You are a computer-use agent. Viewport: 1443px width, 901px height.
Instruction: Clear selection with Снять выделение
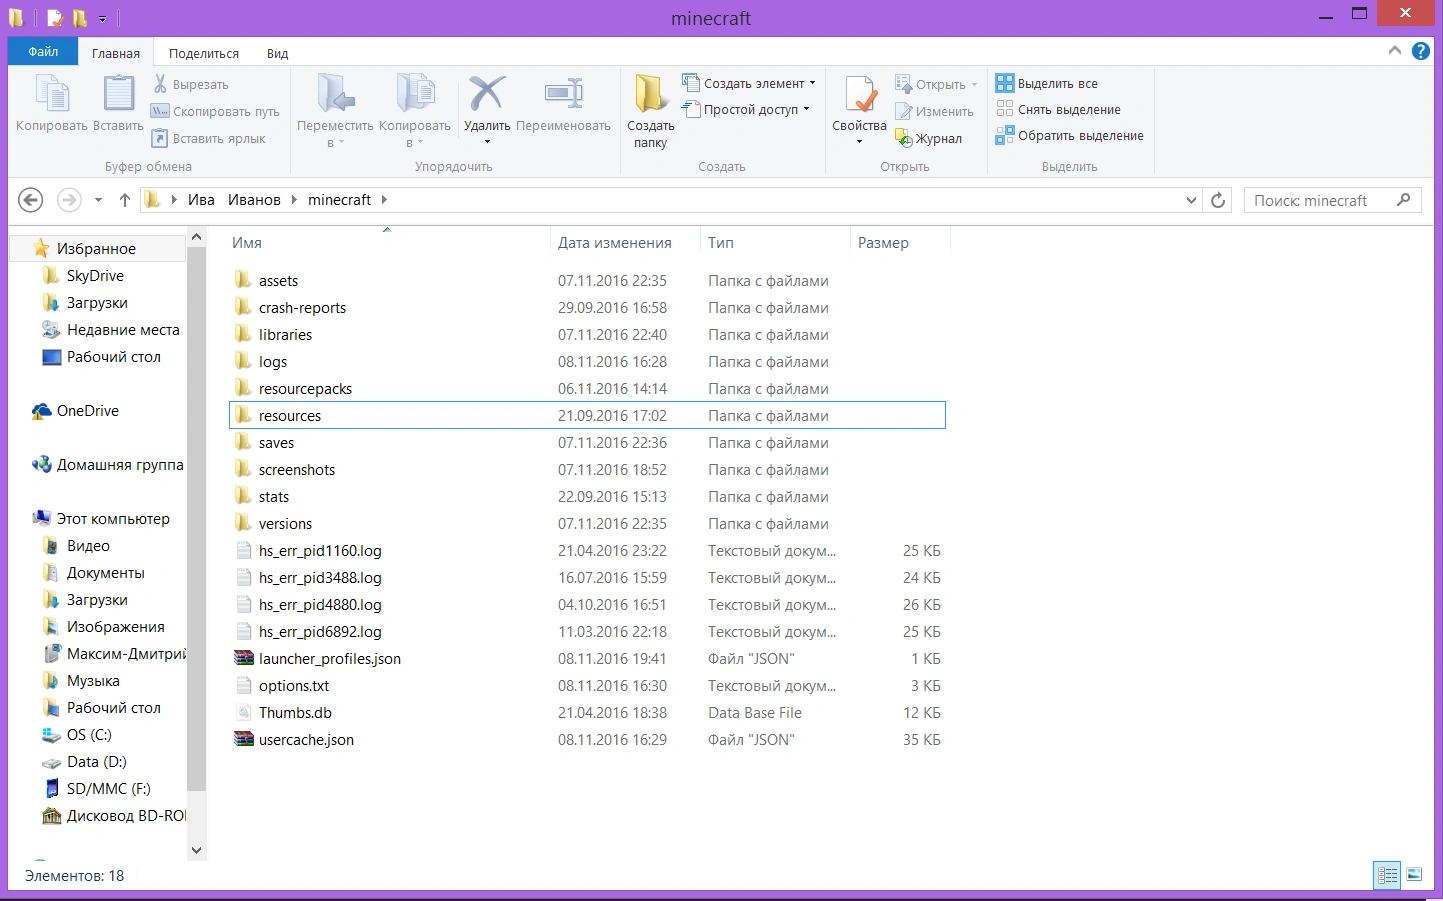point(1058,109)
